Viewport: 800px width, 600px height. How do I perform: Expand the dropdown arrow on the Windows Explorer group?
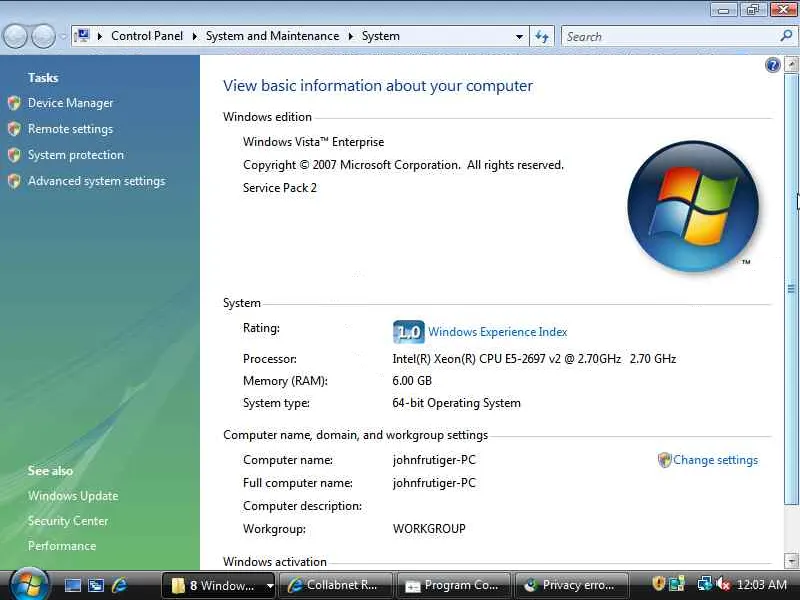[270, 586]
